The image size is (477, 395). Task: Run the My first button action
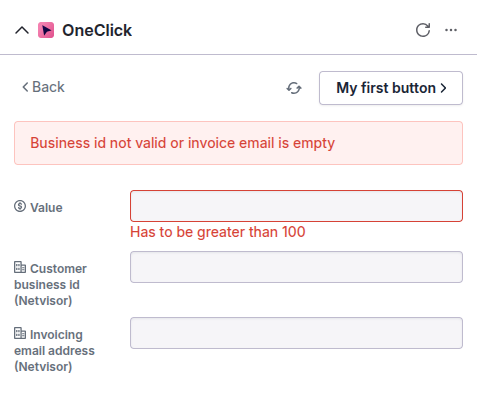coord(391,88)
